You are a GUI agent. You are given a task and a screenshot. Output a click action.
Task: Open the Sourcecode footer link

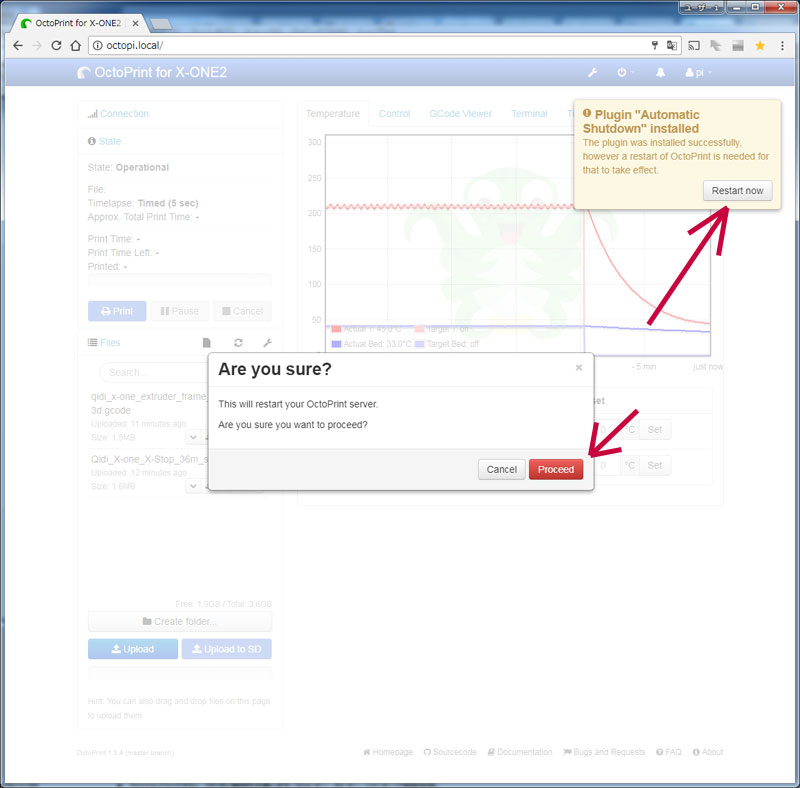pyautogui.click(x=450, y=752)
